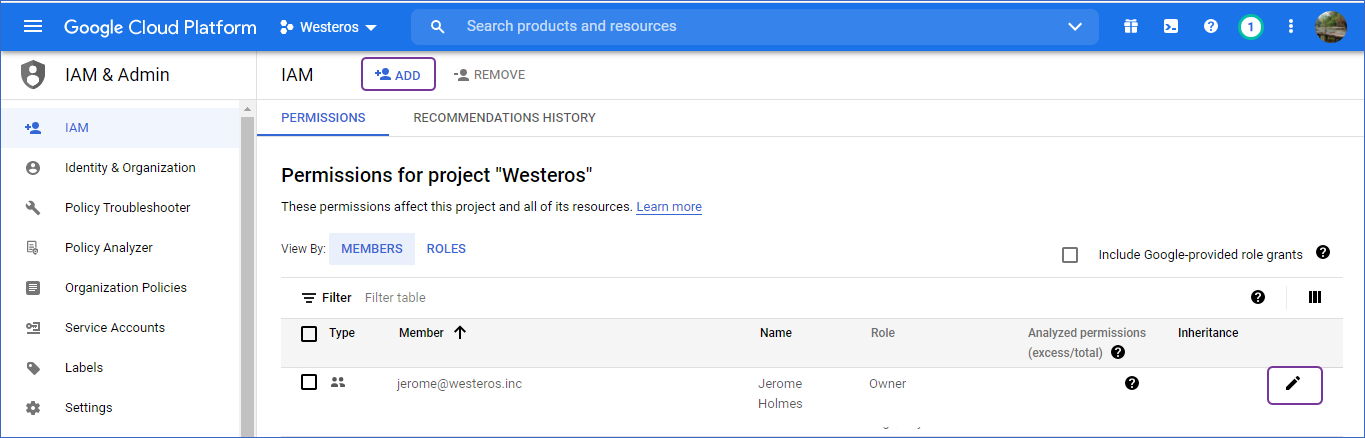Open the hamburger navigation menu

click(x=33, y=27)
